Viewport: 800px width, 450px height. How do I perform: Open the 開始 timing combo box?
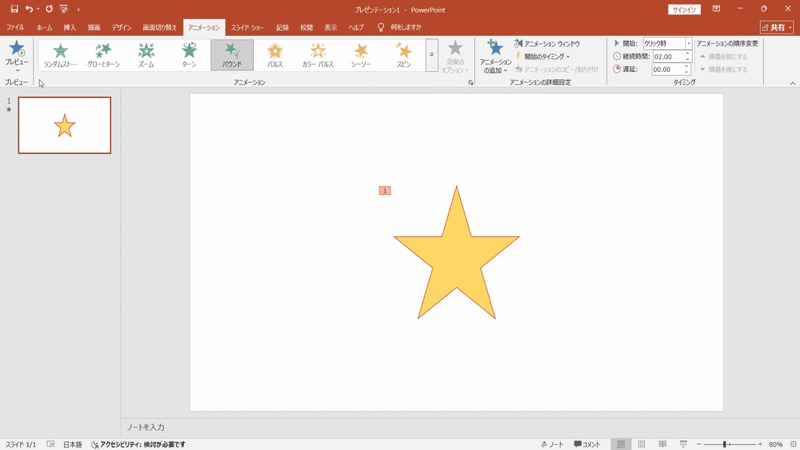click(x=667, y=44)
